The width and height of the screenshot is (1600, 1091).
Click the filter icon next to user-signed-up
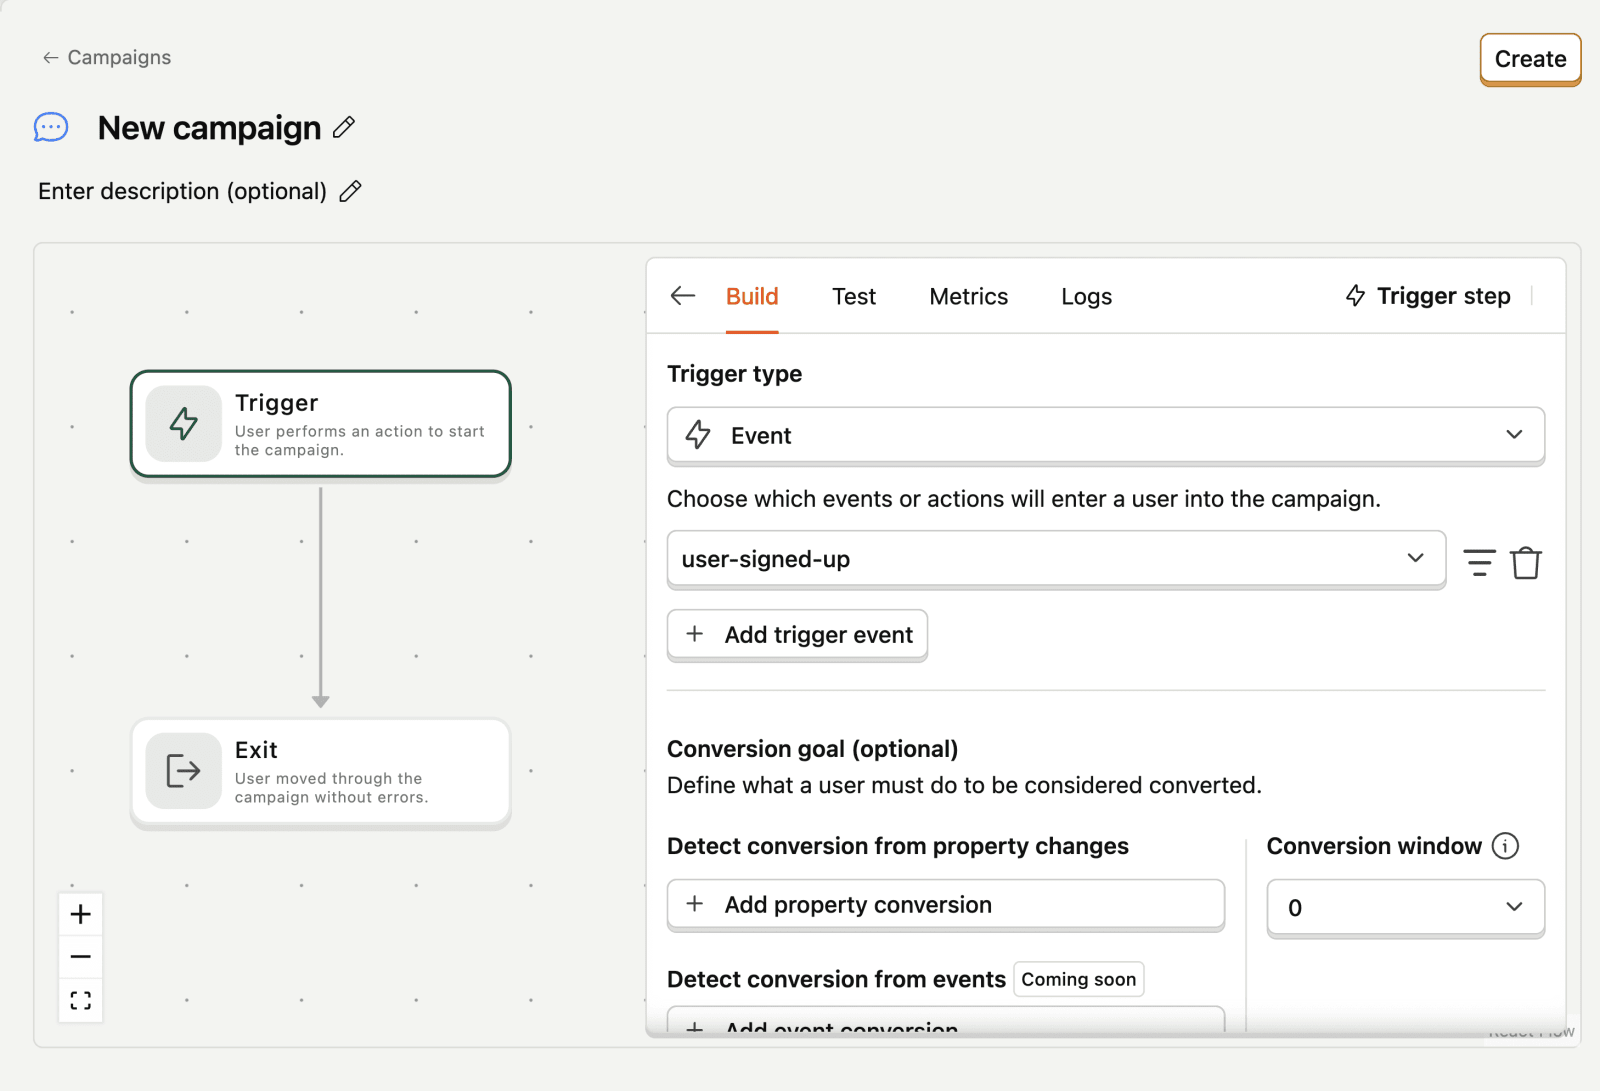coord(1479,562)
